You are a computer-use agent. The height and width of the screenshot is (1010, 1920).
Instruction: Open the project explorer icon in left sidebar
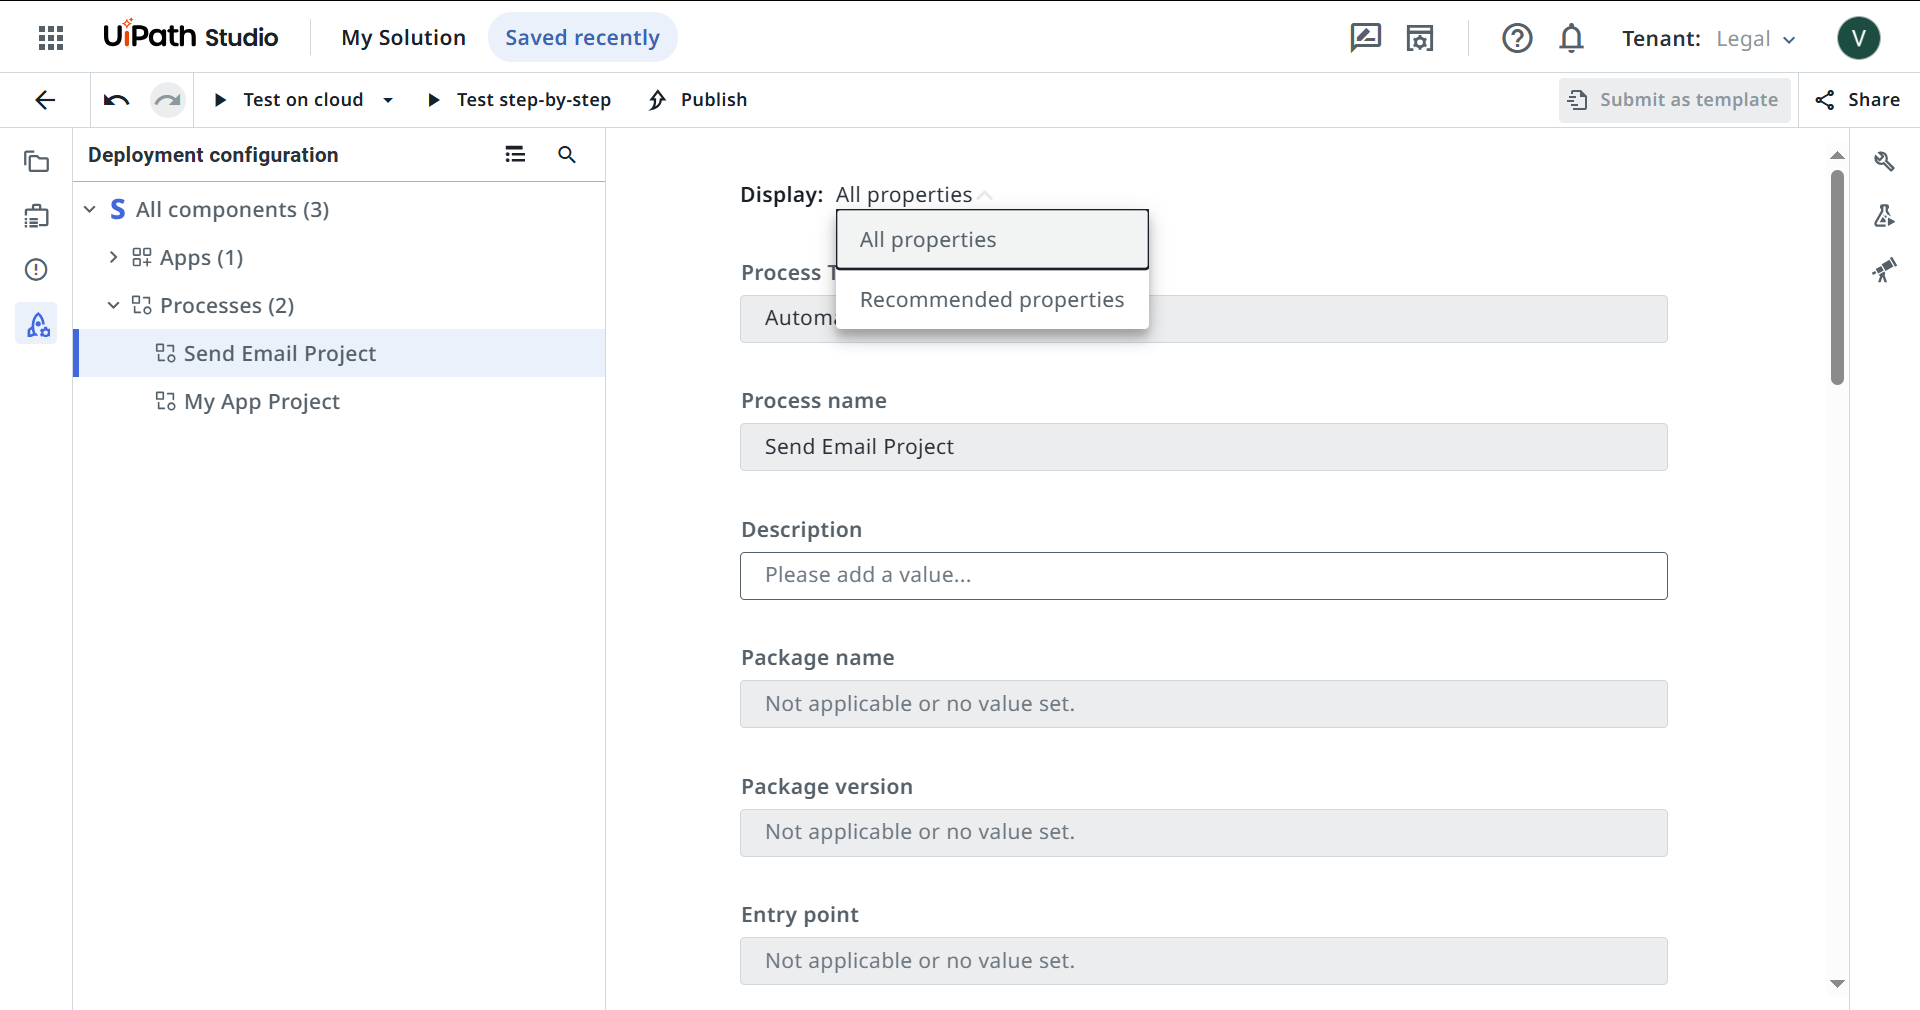point(37,162)
